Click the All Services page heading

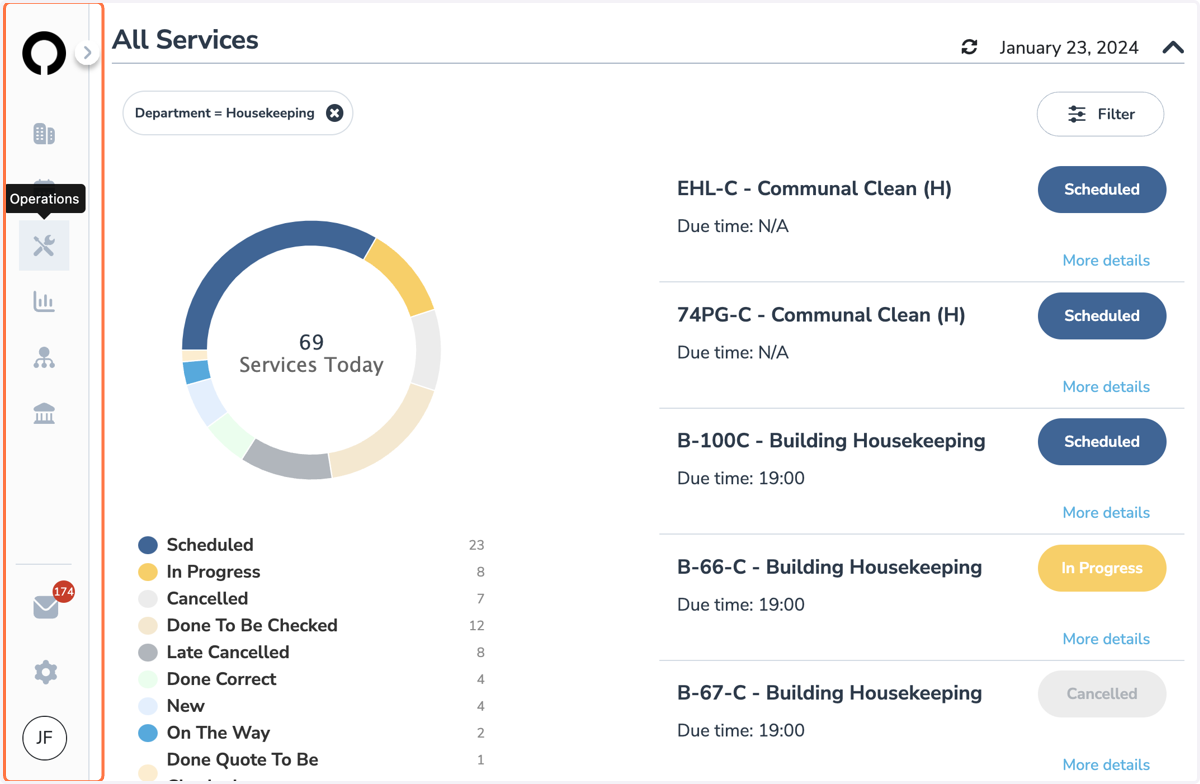click(x=185, y=40)
